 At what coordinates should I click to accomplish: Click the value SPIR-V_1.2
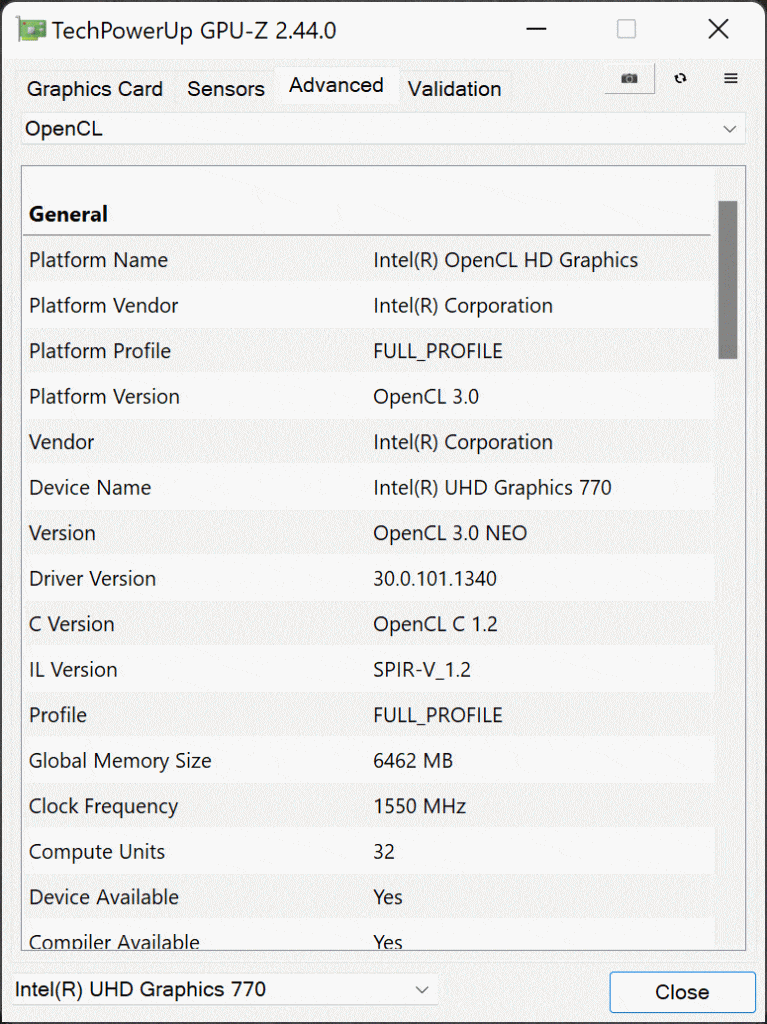coord(422,669)
